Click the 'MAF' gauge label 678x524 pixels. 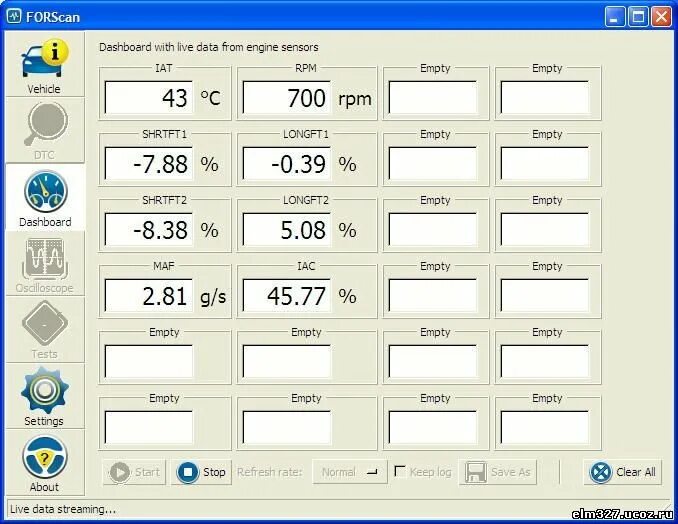pos(164,266)
